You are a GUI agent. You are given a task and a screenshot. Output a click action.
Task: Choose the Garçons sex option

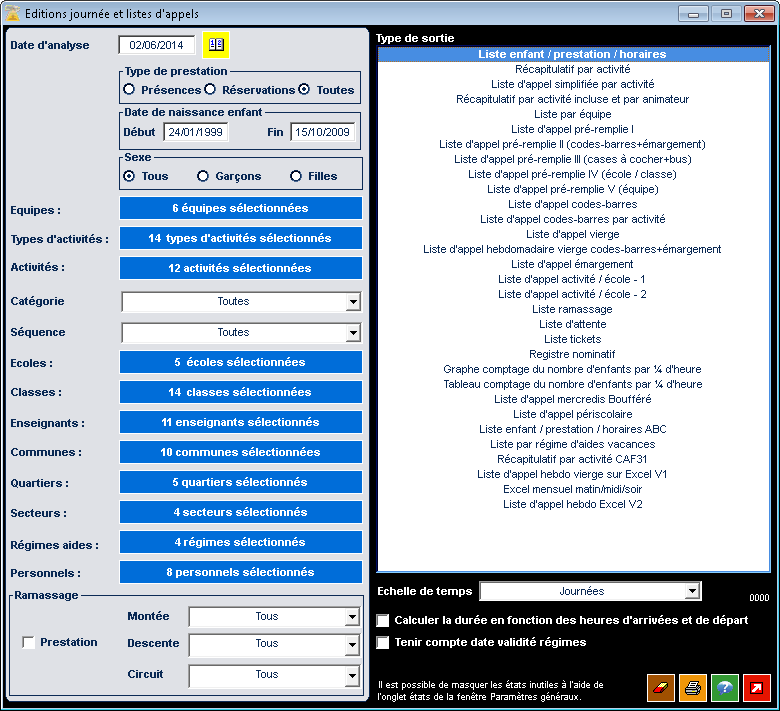[203, 176]
